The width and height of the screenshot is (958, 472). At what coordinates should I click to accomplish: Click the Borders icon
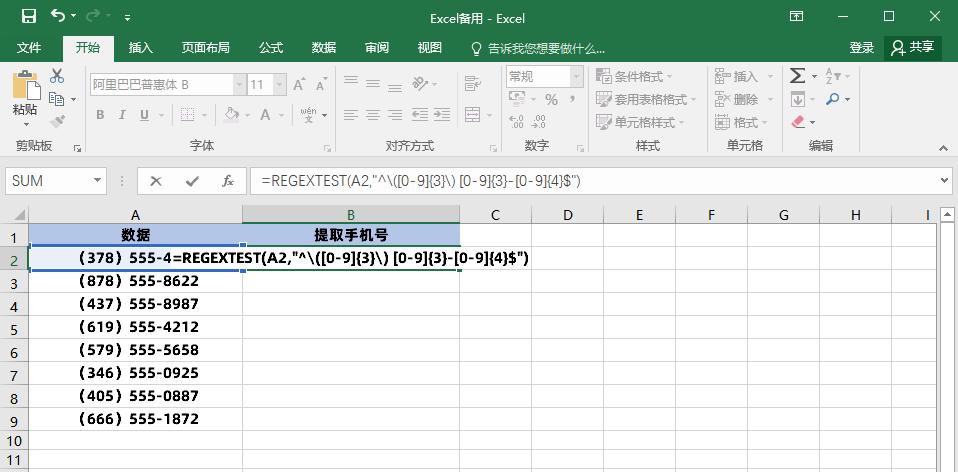tap(188, 115)
